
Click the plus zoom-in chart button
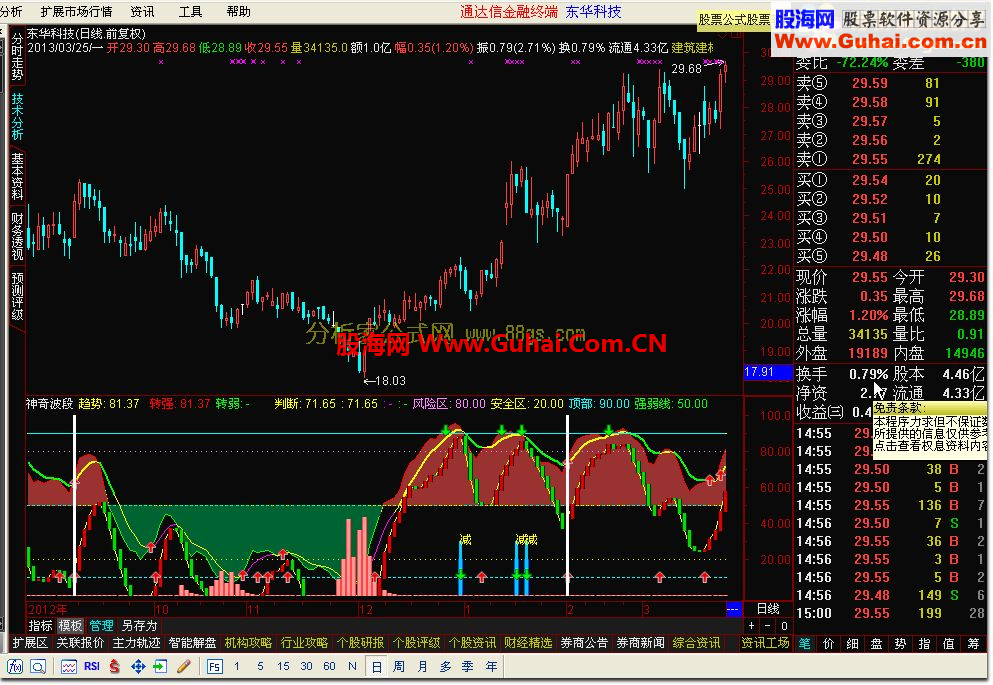click(x=752, y=625)
